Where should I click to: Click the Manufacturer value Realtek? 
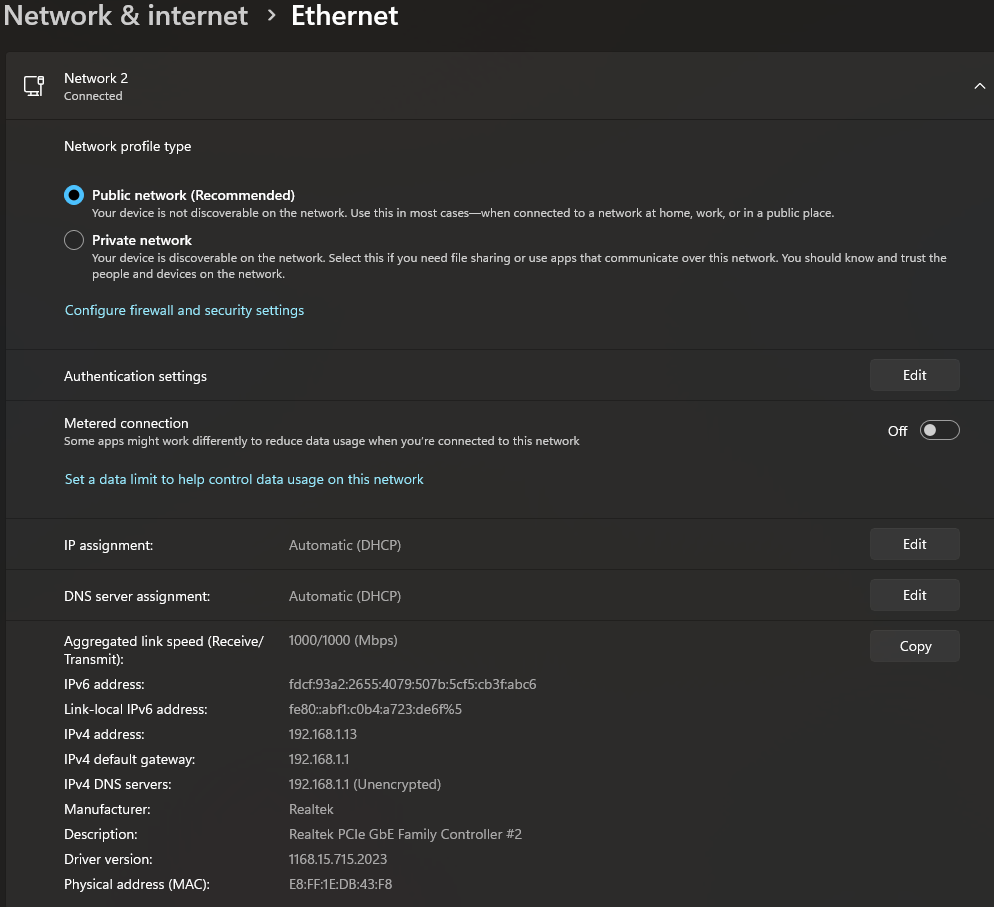[311, 809]
